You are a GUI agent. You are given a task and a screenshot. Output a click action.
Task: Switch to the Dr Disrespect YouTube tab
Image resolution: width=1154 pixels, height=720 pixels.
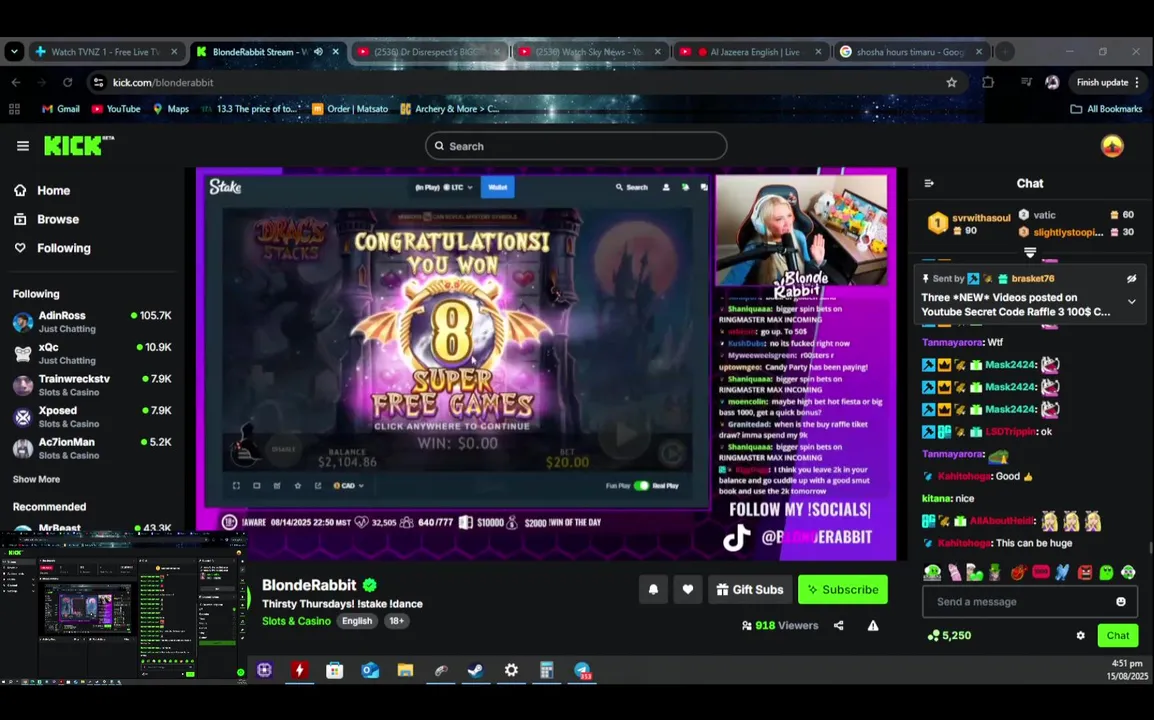428,52
